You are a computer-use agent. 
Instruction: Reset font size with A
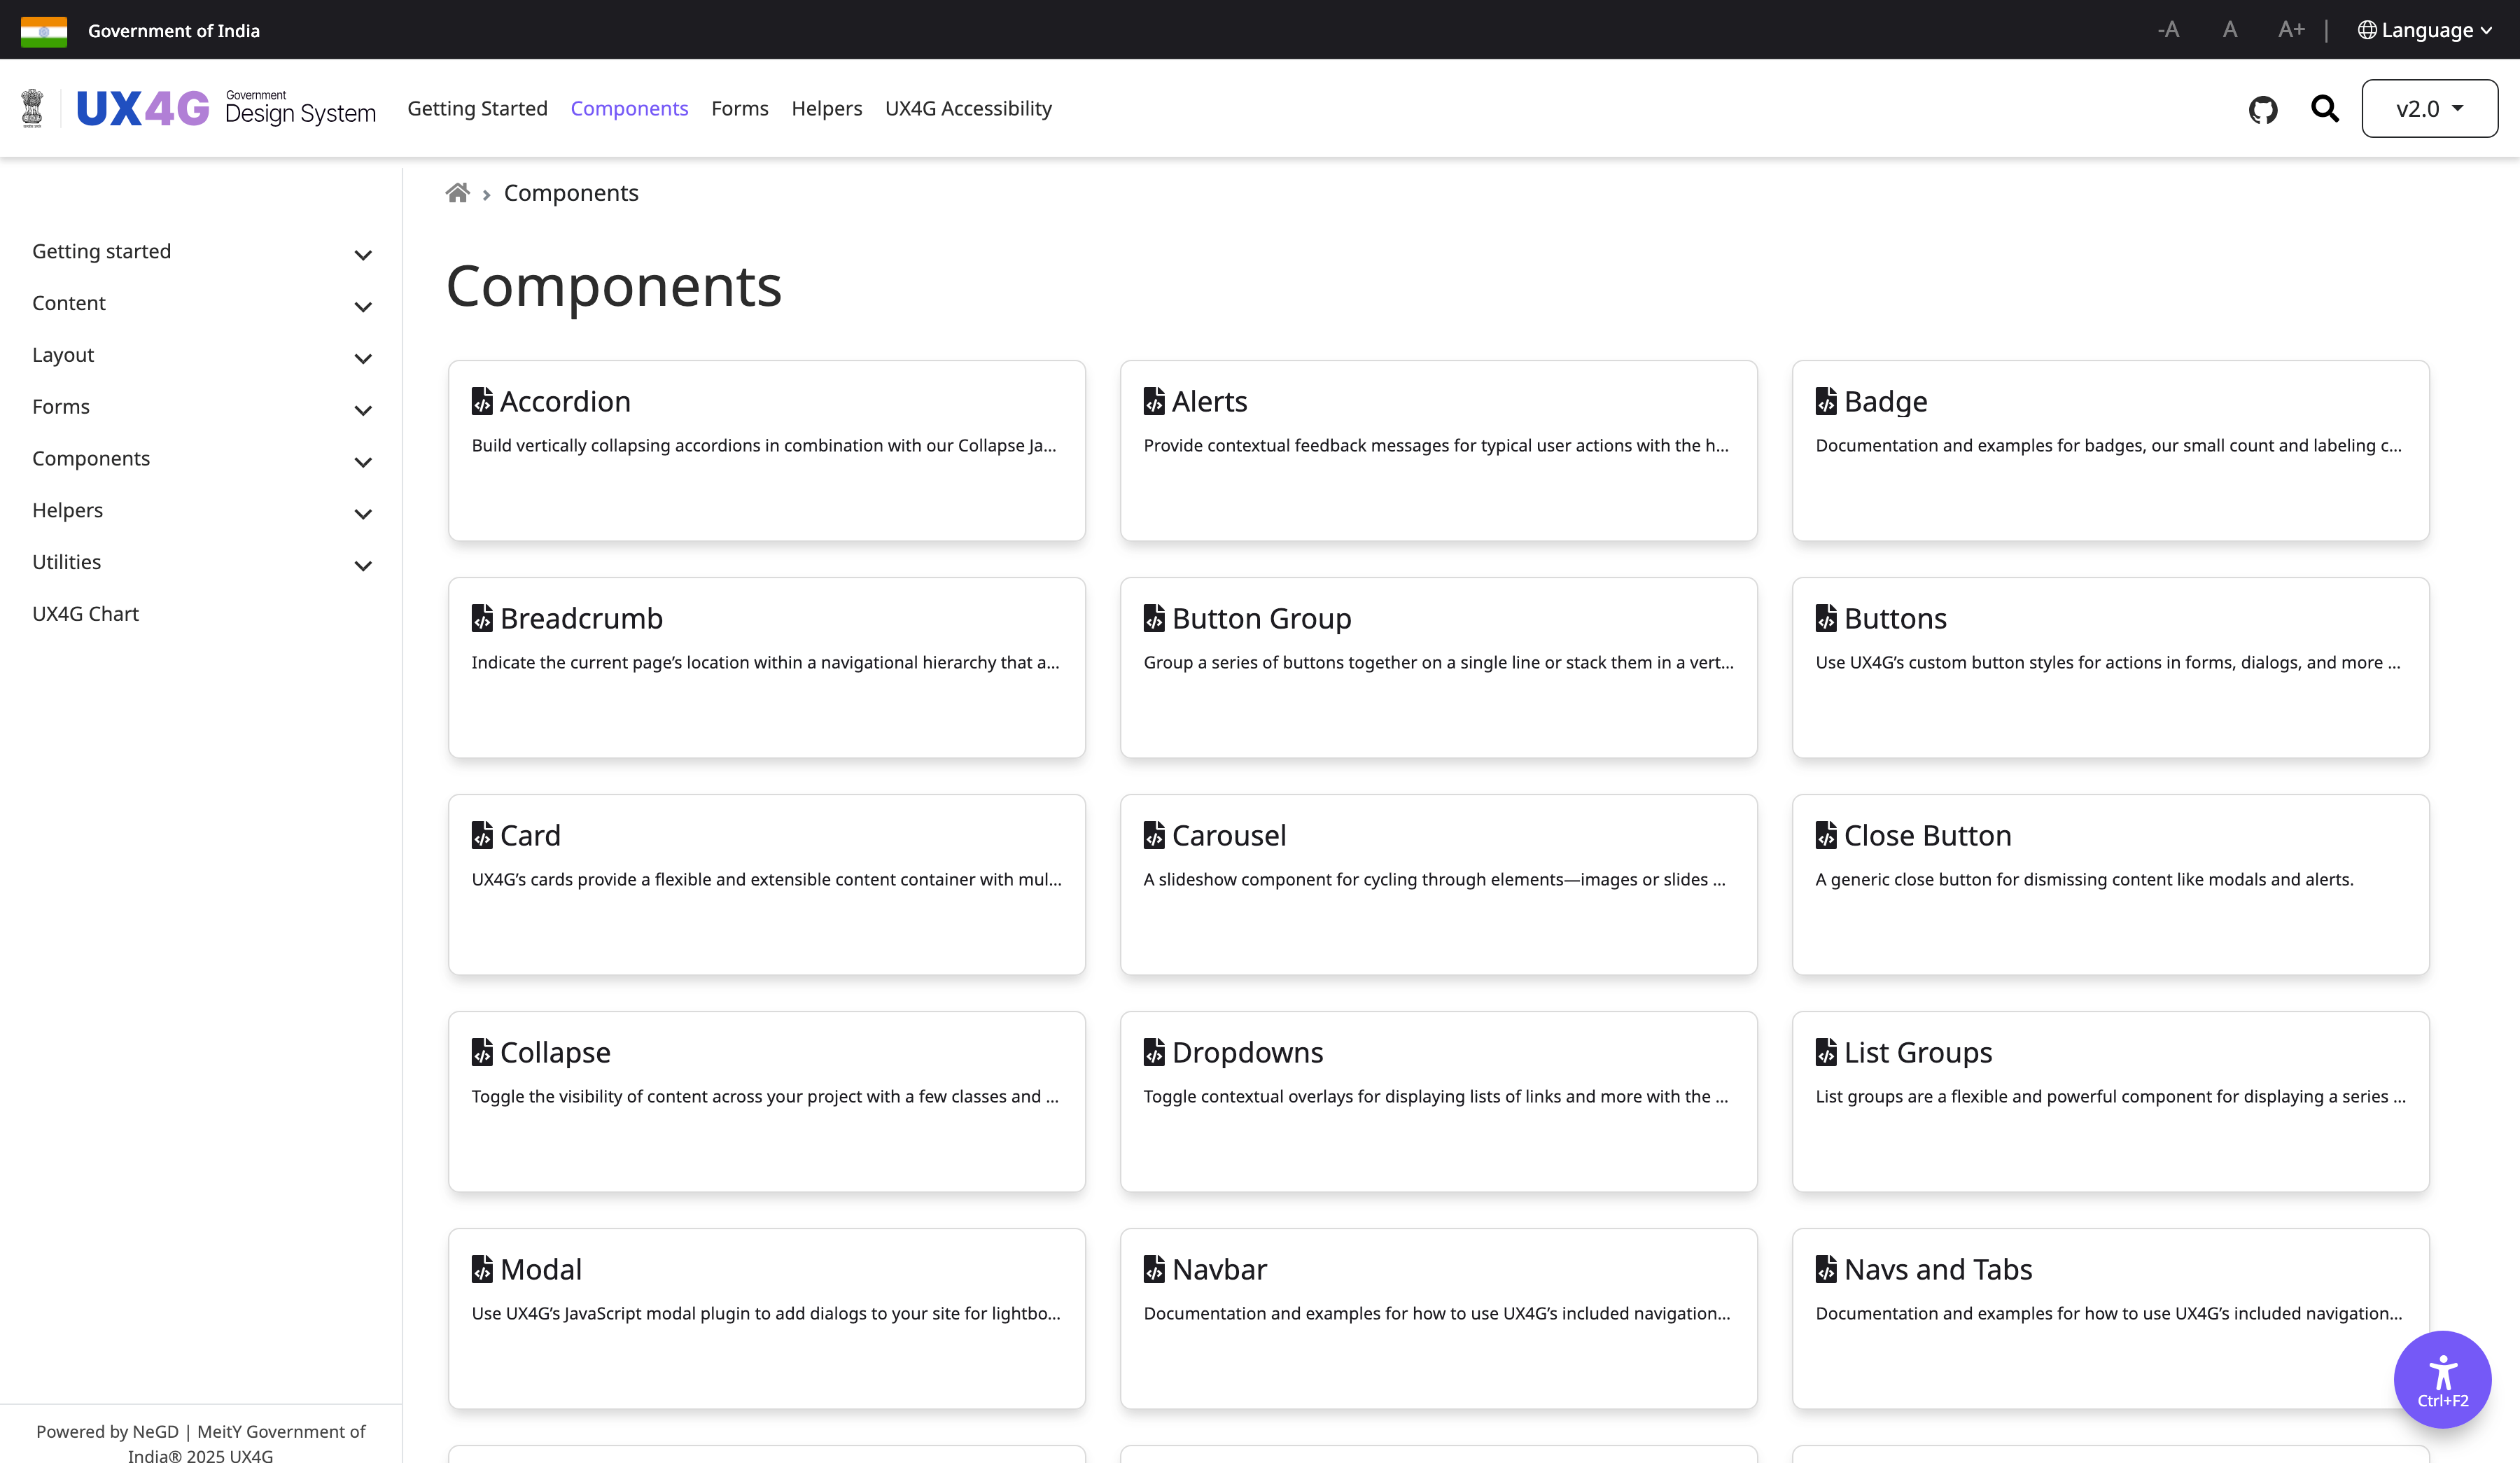[x=2229, y=30]
